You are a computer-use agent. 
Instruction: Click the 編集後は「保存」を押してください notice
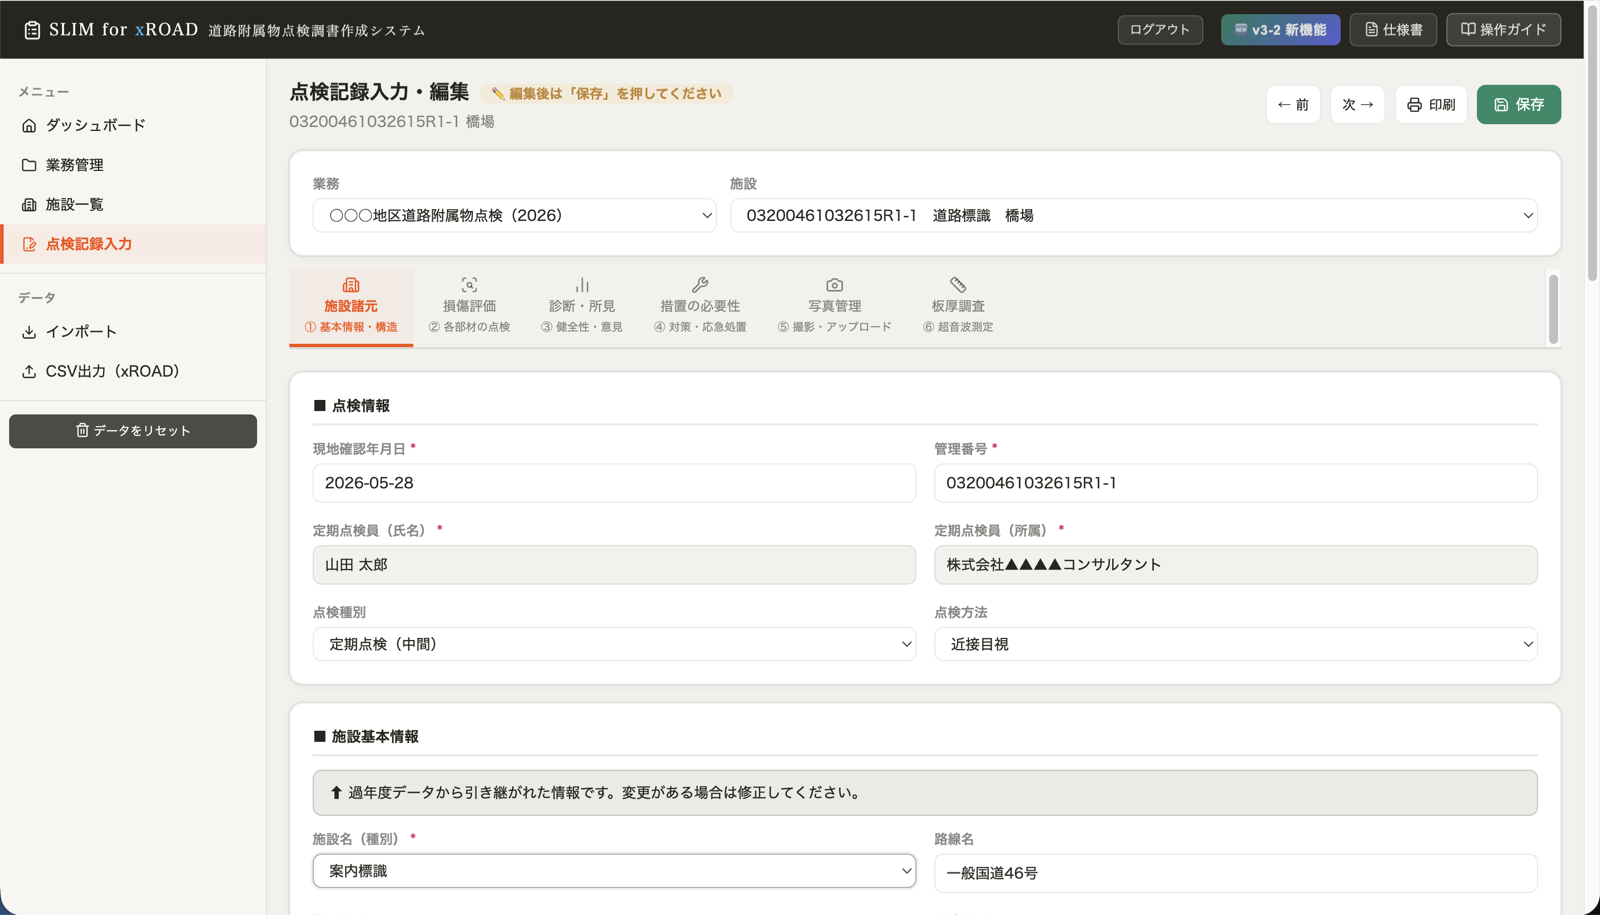point(607,93)
